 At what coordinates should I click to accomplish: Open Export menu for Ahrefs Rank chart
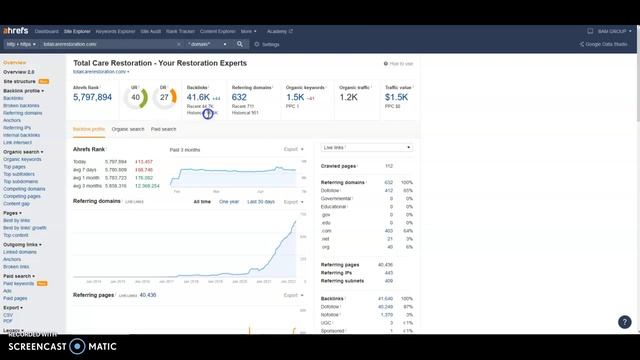[293, 149]
